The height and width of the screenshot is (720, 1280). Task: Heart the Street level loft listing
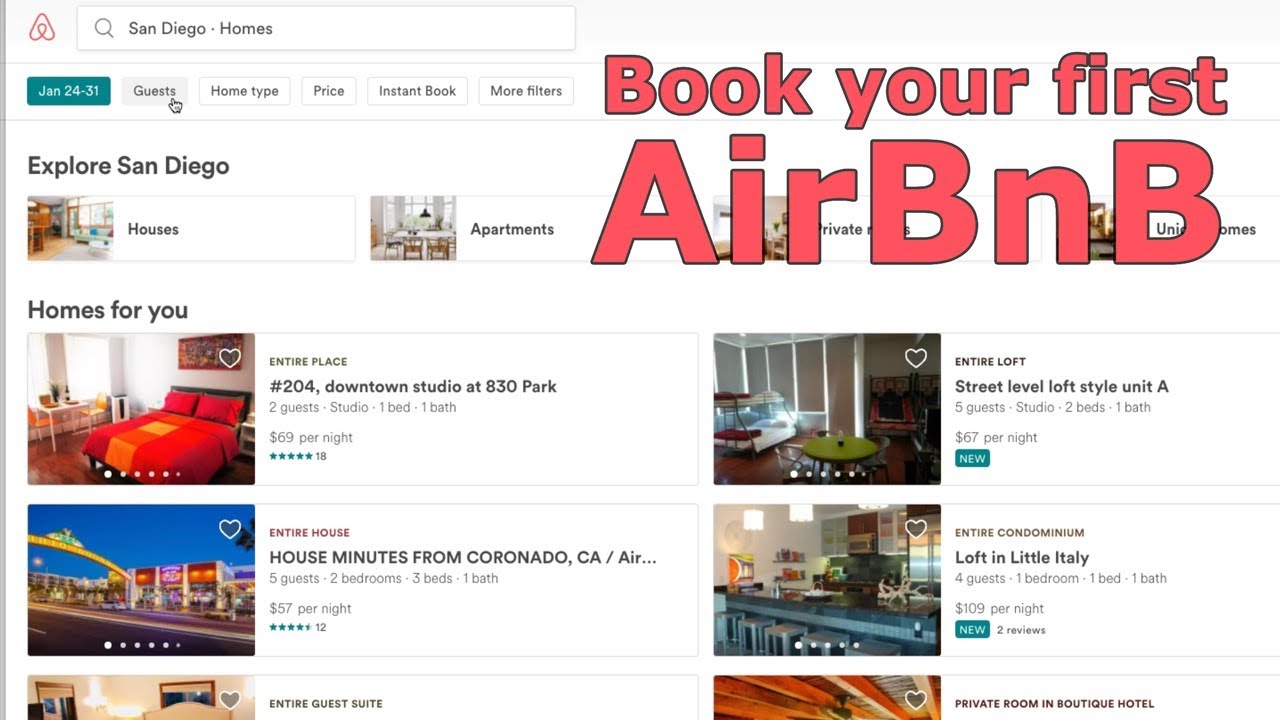pos(916,358)
